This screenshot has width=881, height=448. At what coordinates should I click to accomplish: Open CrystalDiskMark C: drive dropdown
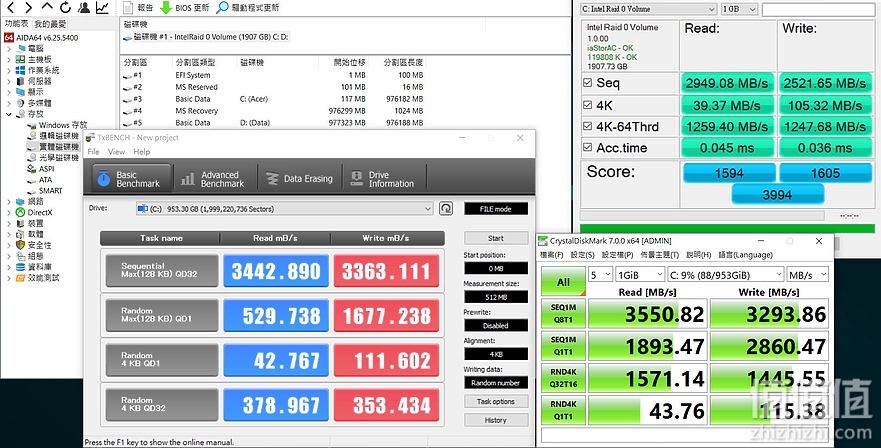point(726,275)
